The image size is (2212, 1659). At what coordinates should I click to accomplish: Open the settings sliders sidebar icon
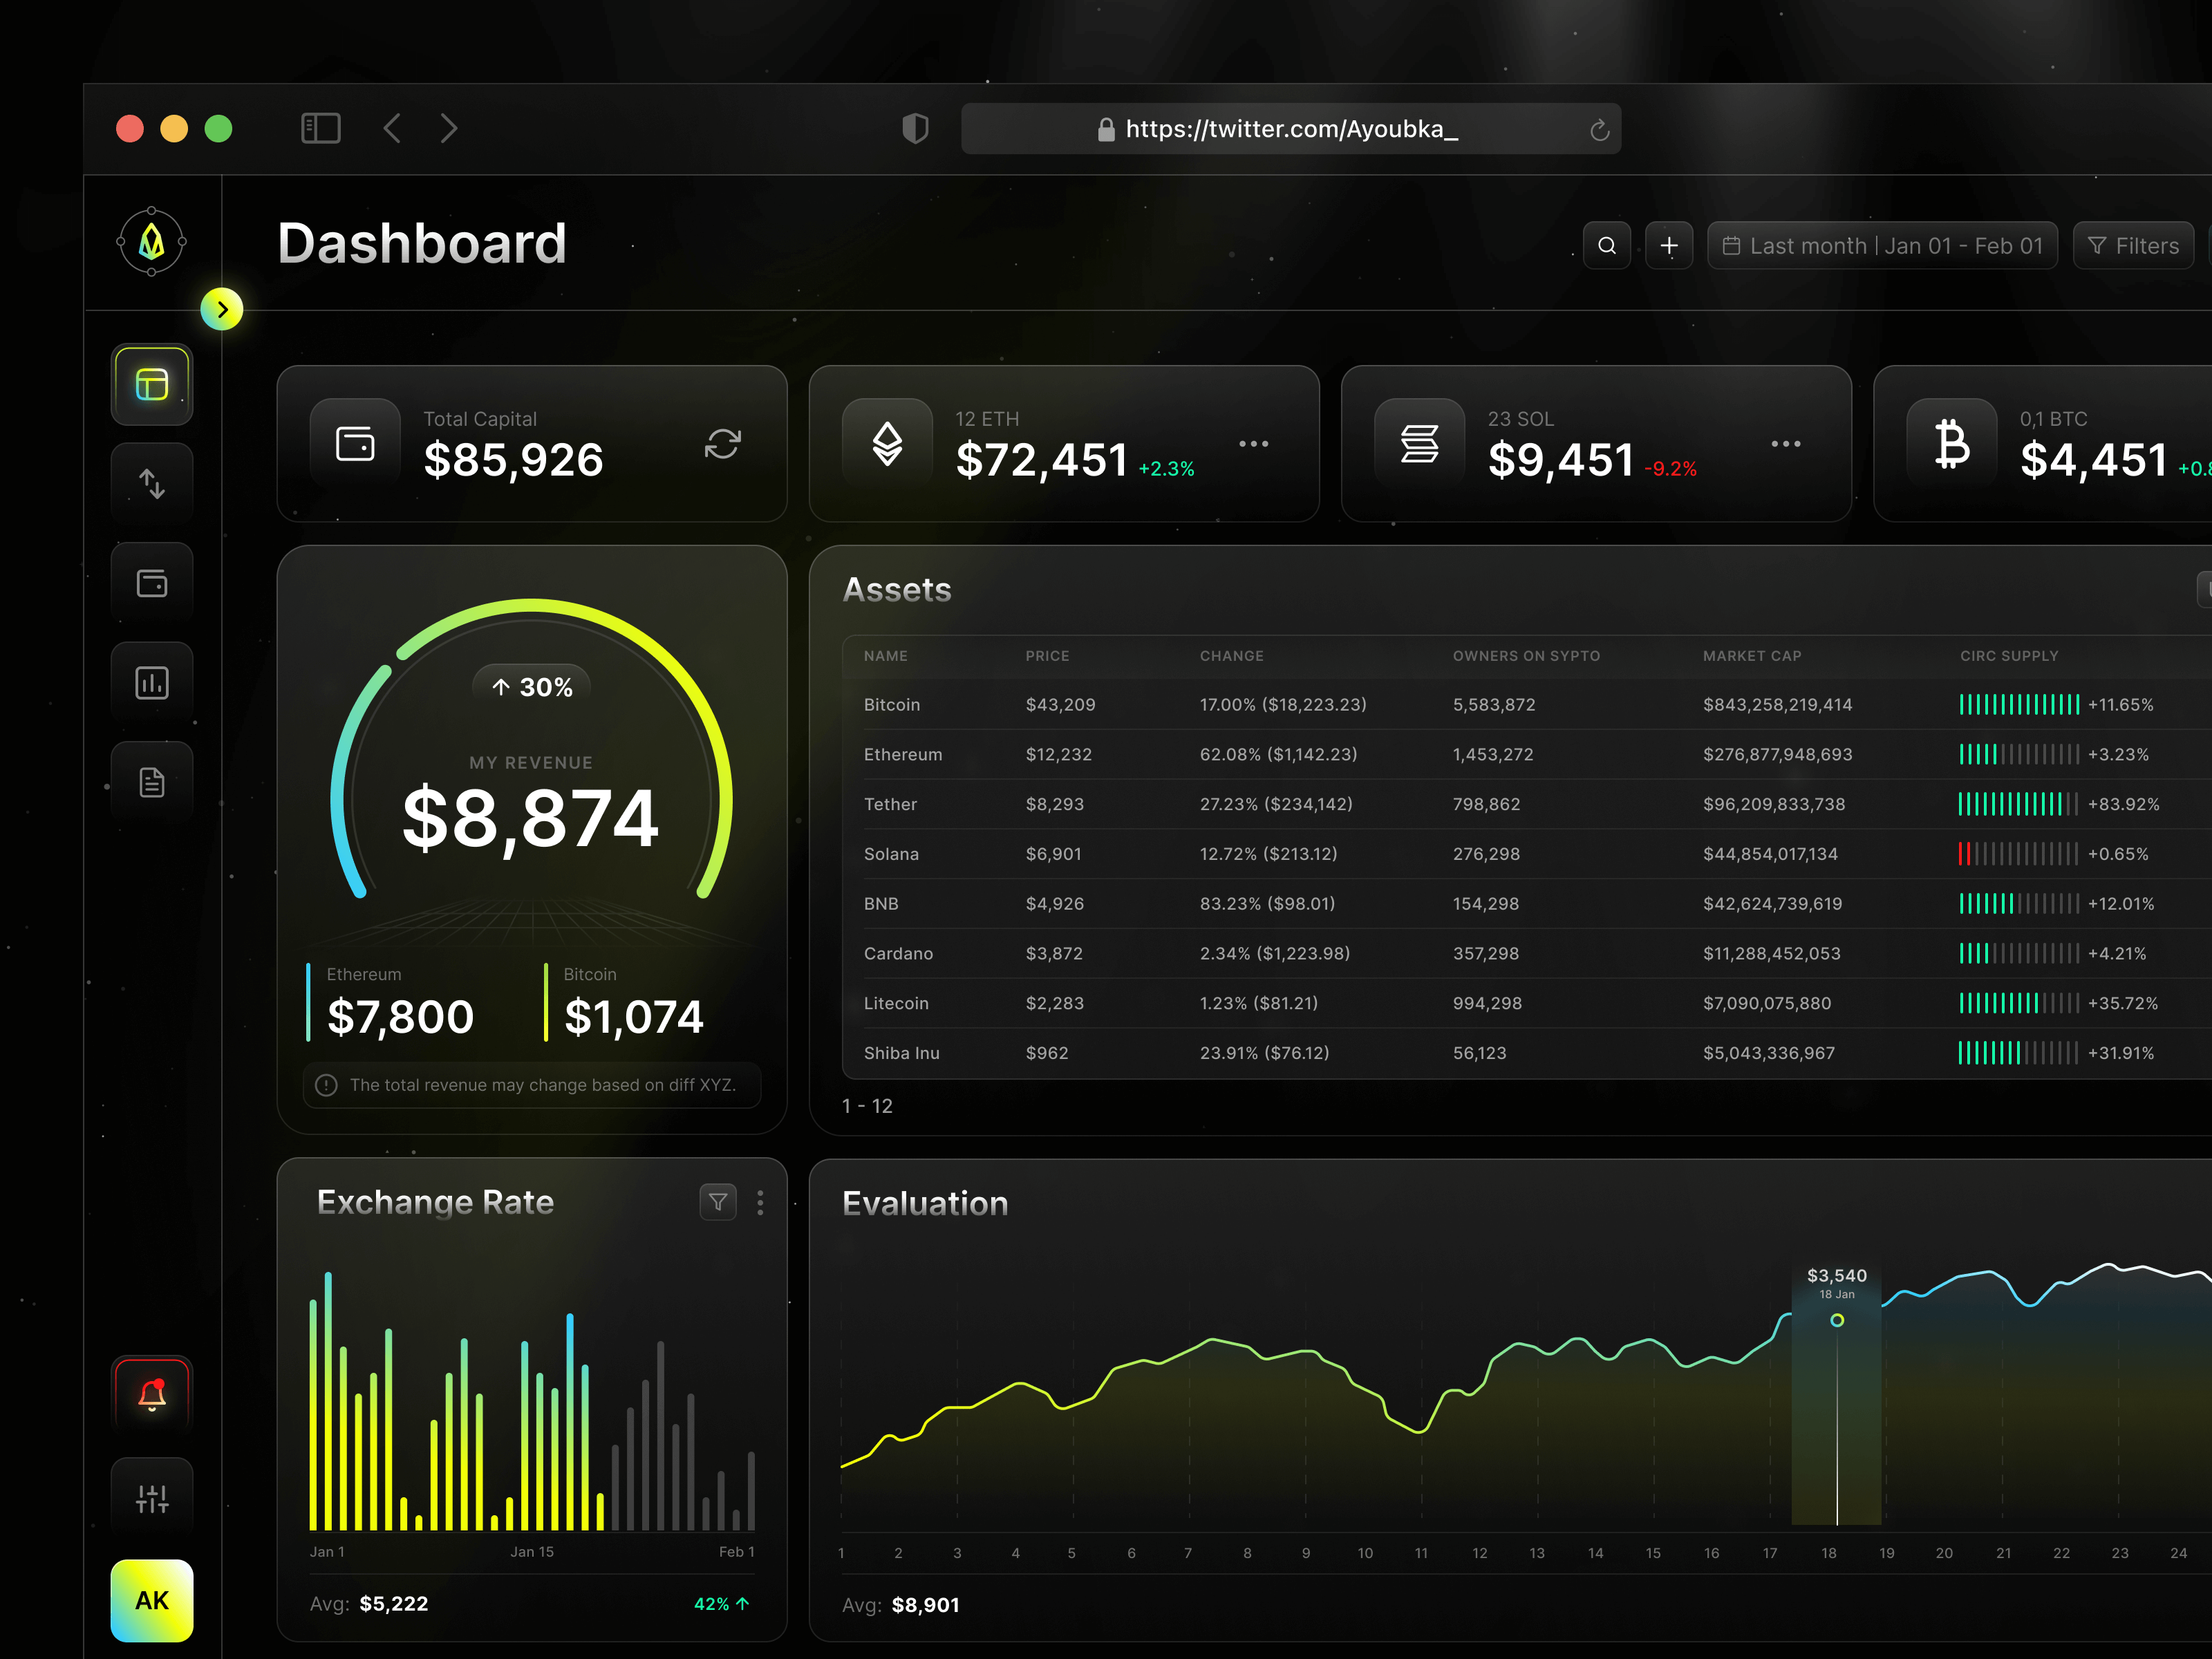[152, 1498]
